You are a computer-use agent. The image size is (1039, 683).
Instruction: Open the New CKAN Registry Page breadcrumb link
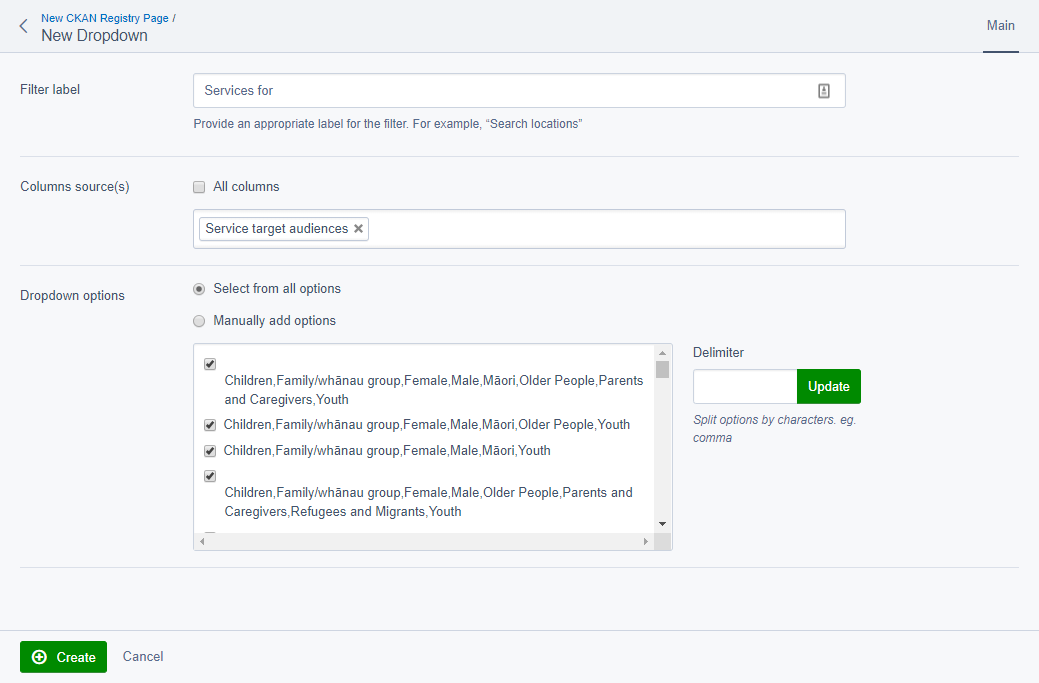105,17
